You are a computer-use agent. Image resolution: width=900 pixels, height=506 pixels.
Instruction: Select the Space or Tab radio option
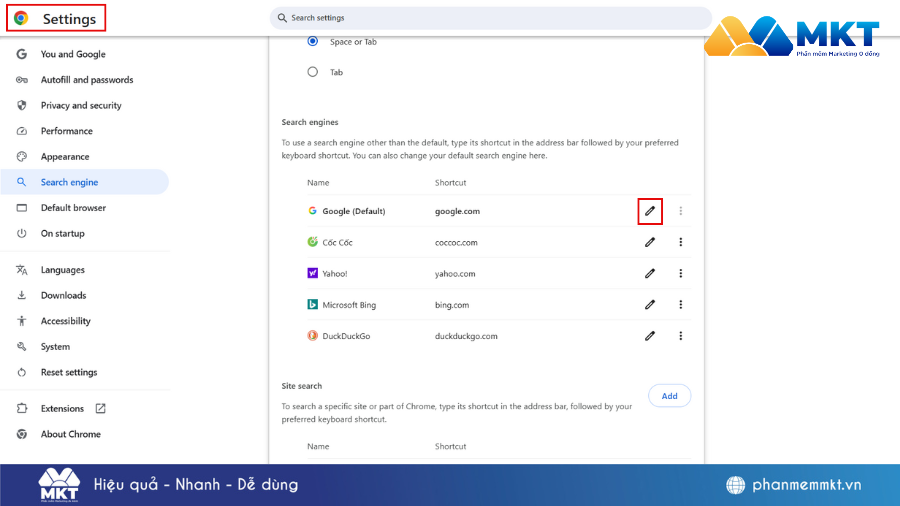click(312, 41)
